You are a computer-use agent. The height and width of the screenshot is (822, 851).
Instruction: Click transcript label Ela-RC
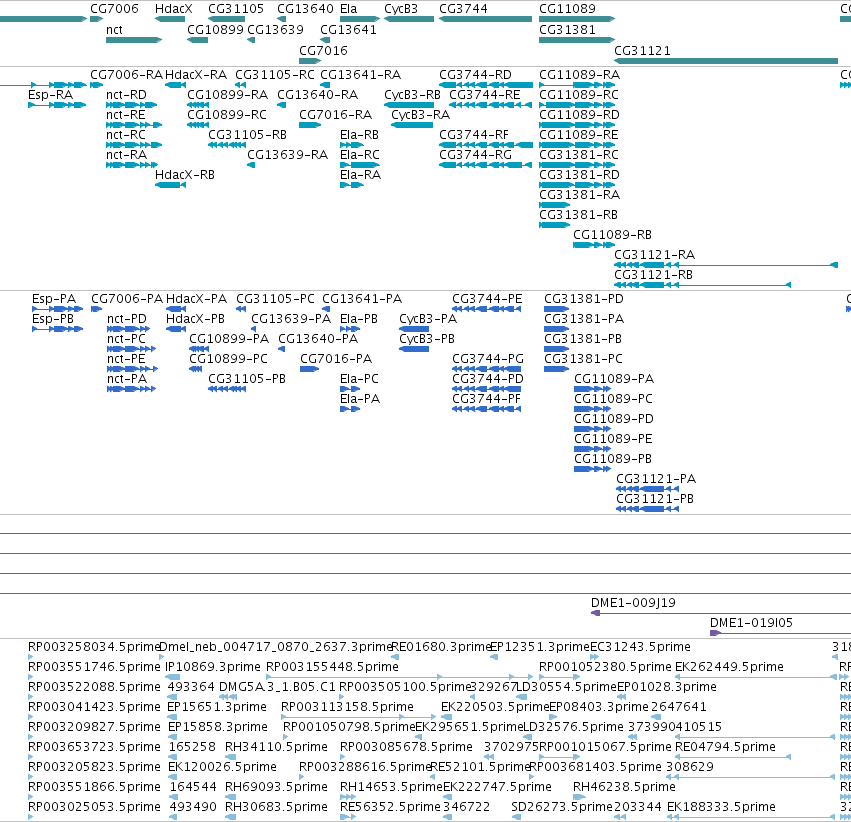pos(359,155)
